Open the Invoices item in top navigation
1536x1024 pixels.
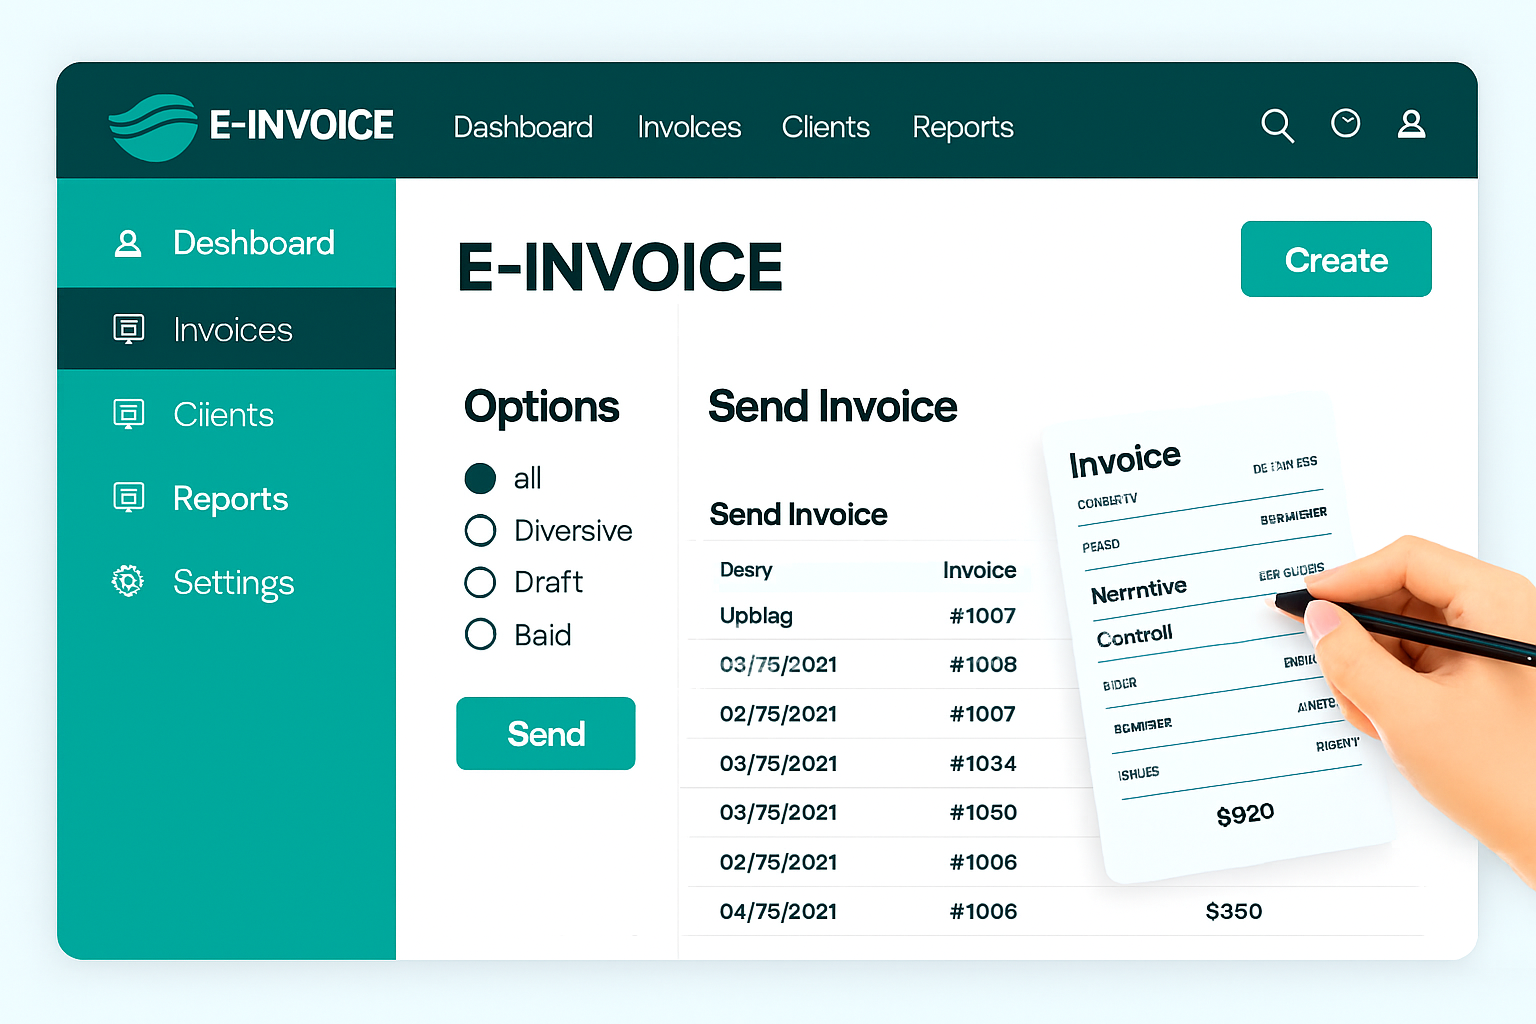(x=688, y=127)
